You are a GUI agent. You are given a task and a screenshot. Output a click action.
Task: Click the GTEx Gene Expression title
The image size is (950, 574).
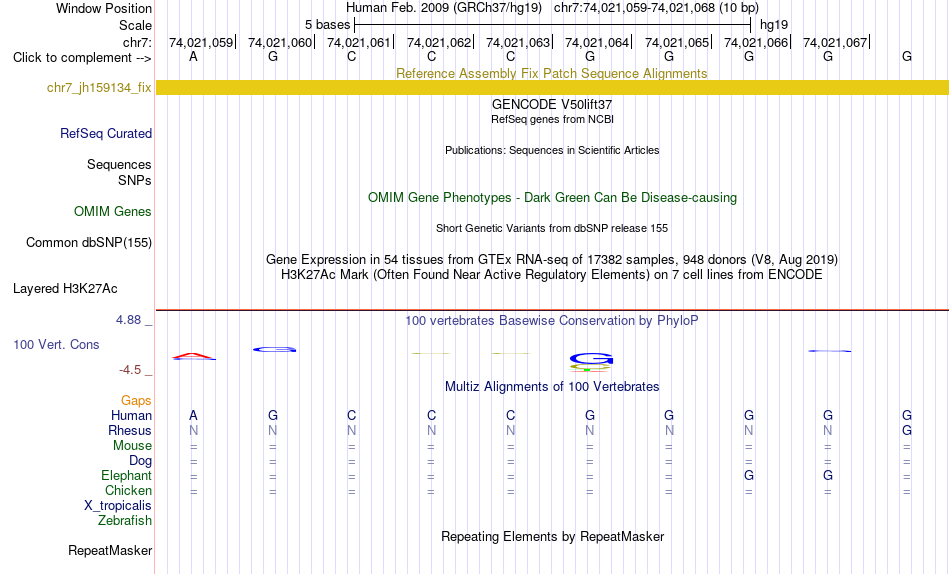[x=552, y=259]
